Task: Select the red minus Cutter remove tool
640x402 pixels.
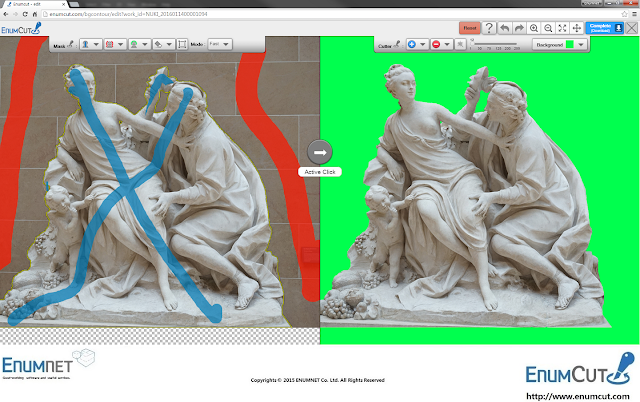Action: 436,44
